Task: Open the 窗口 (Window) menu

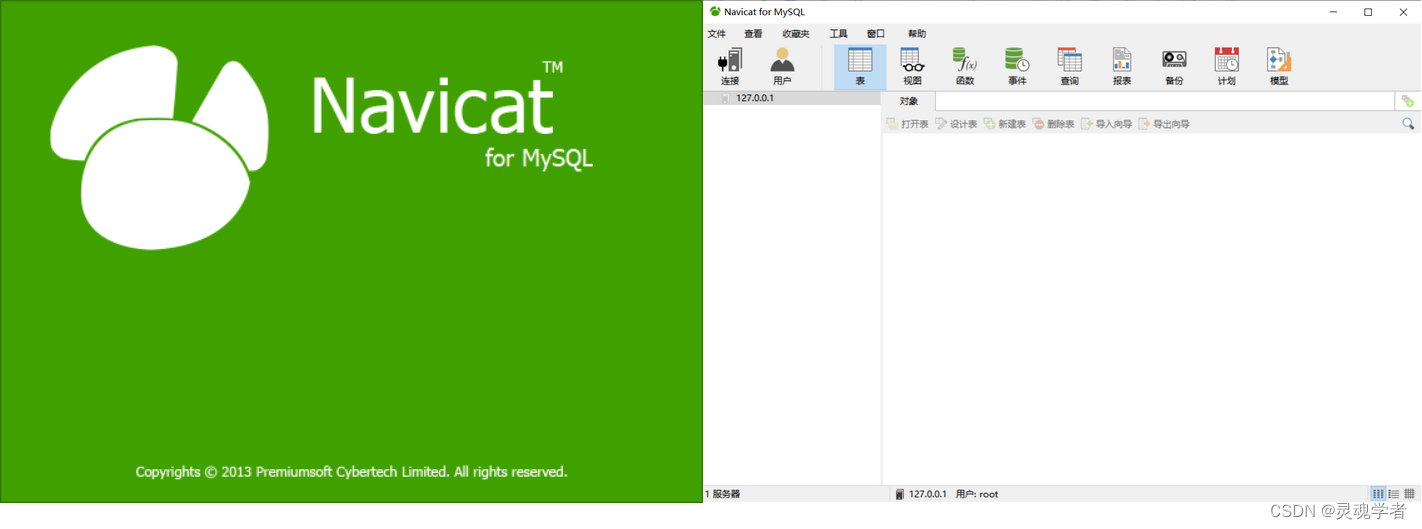Action: pyautogui.click(x=876, y=34)
